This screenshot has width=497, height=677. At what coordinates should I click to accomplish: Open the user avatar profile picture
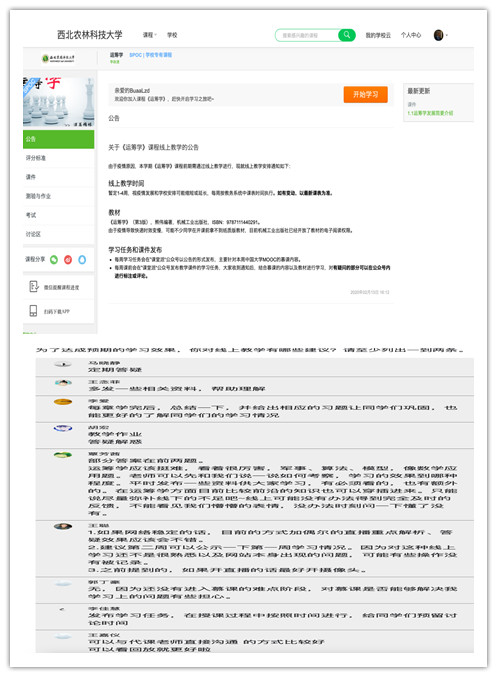(x=438, y=35)
